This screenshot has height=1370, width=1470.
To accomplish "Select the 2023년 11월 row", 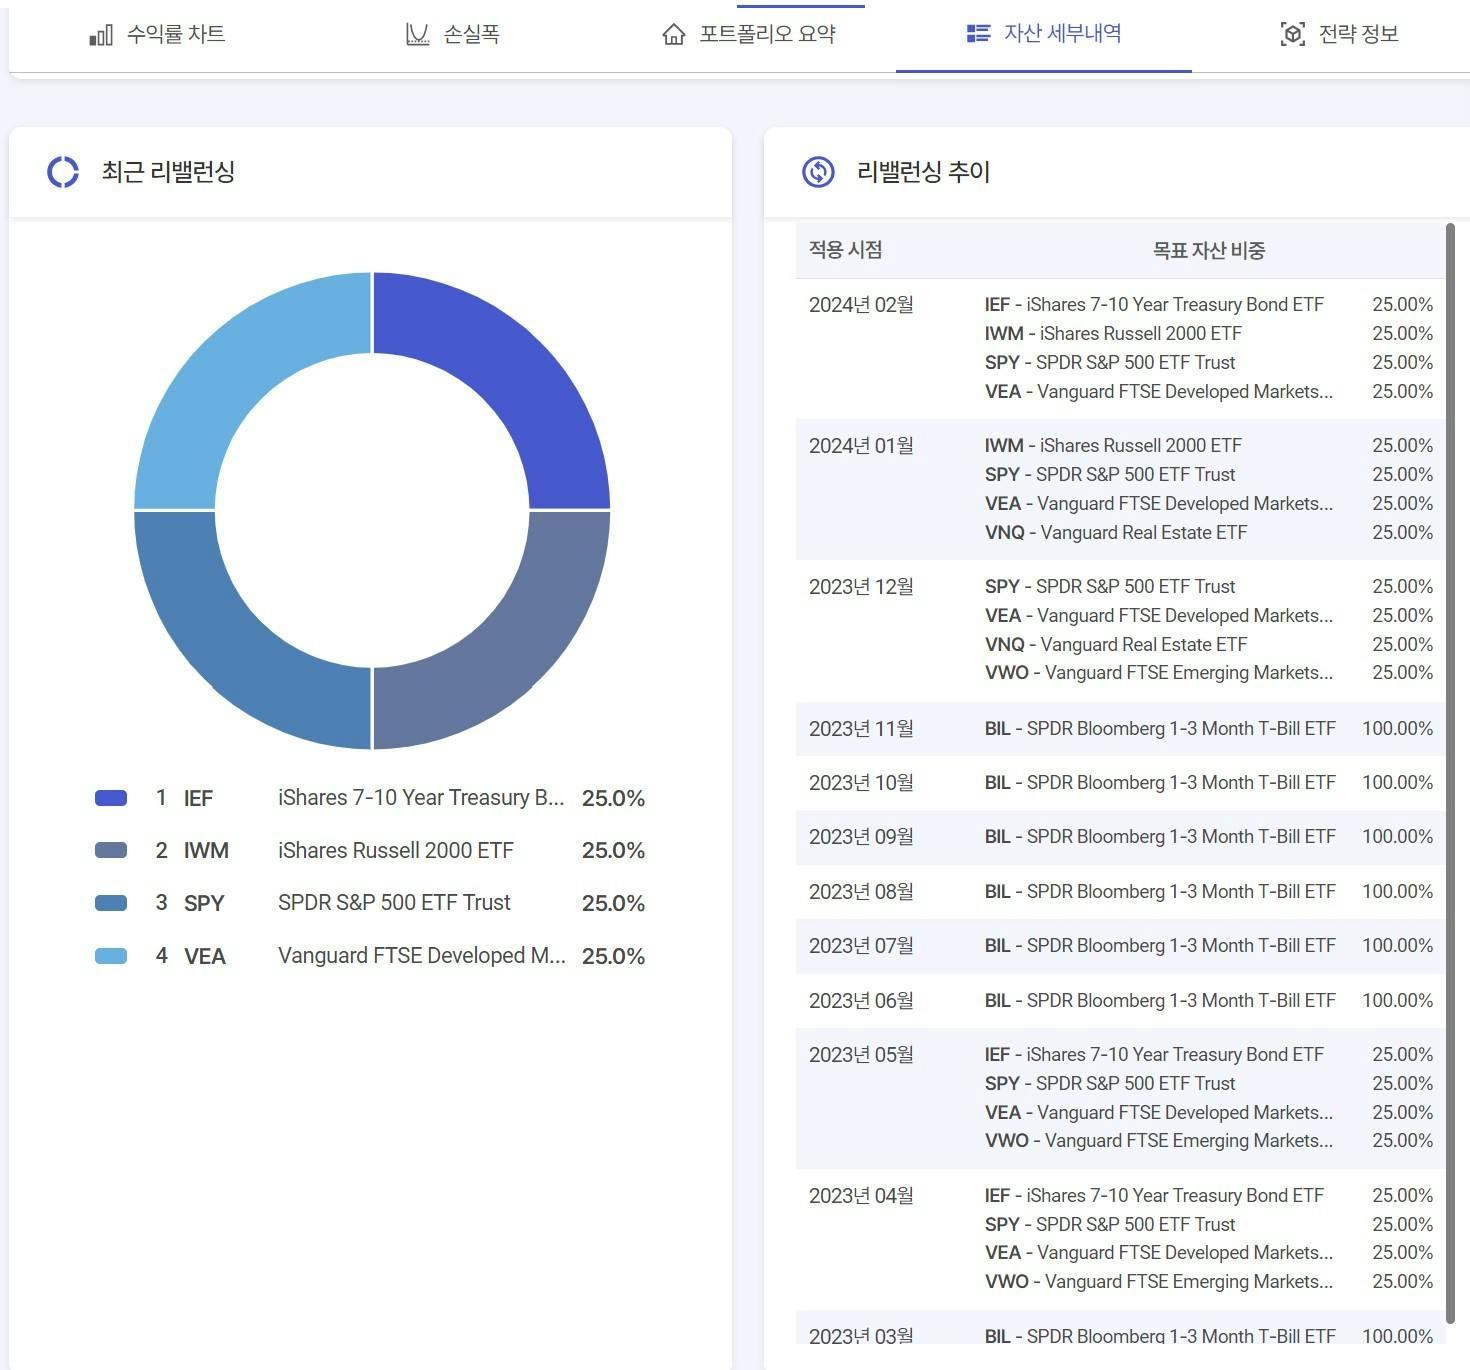I will coord(1121,729).
